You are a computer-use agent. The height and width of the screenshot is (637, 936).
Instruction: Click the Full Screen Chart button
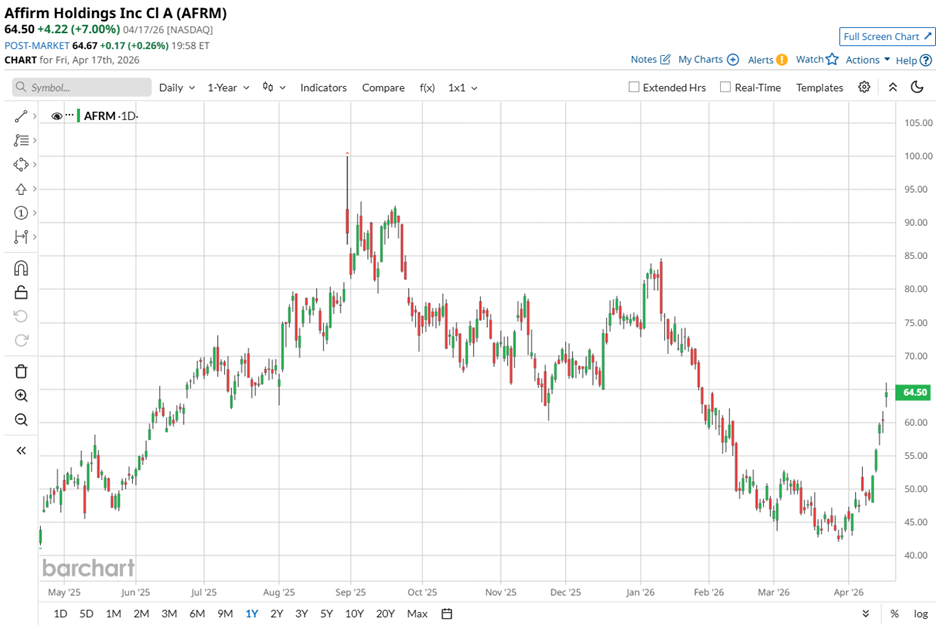(887, 36)
